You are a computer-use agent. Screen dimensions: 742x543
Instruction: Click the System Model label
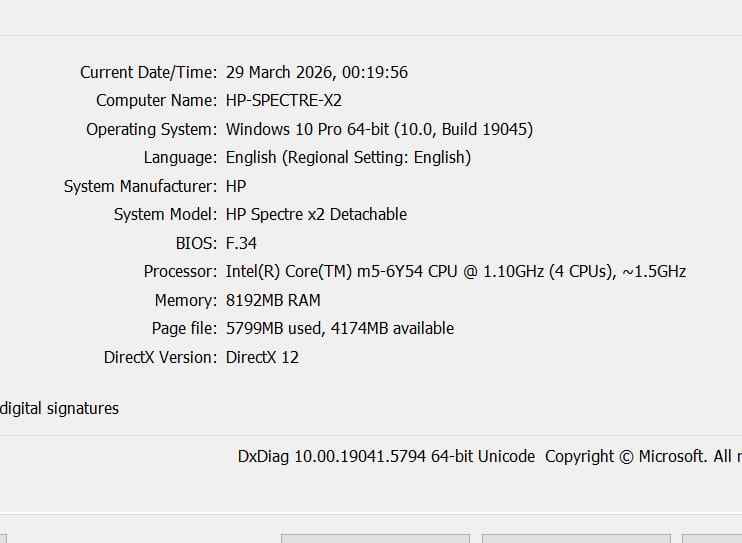165,214
